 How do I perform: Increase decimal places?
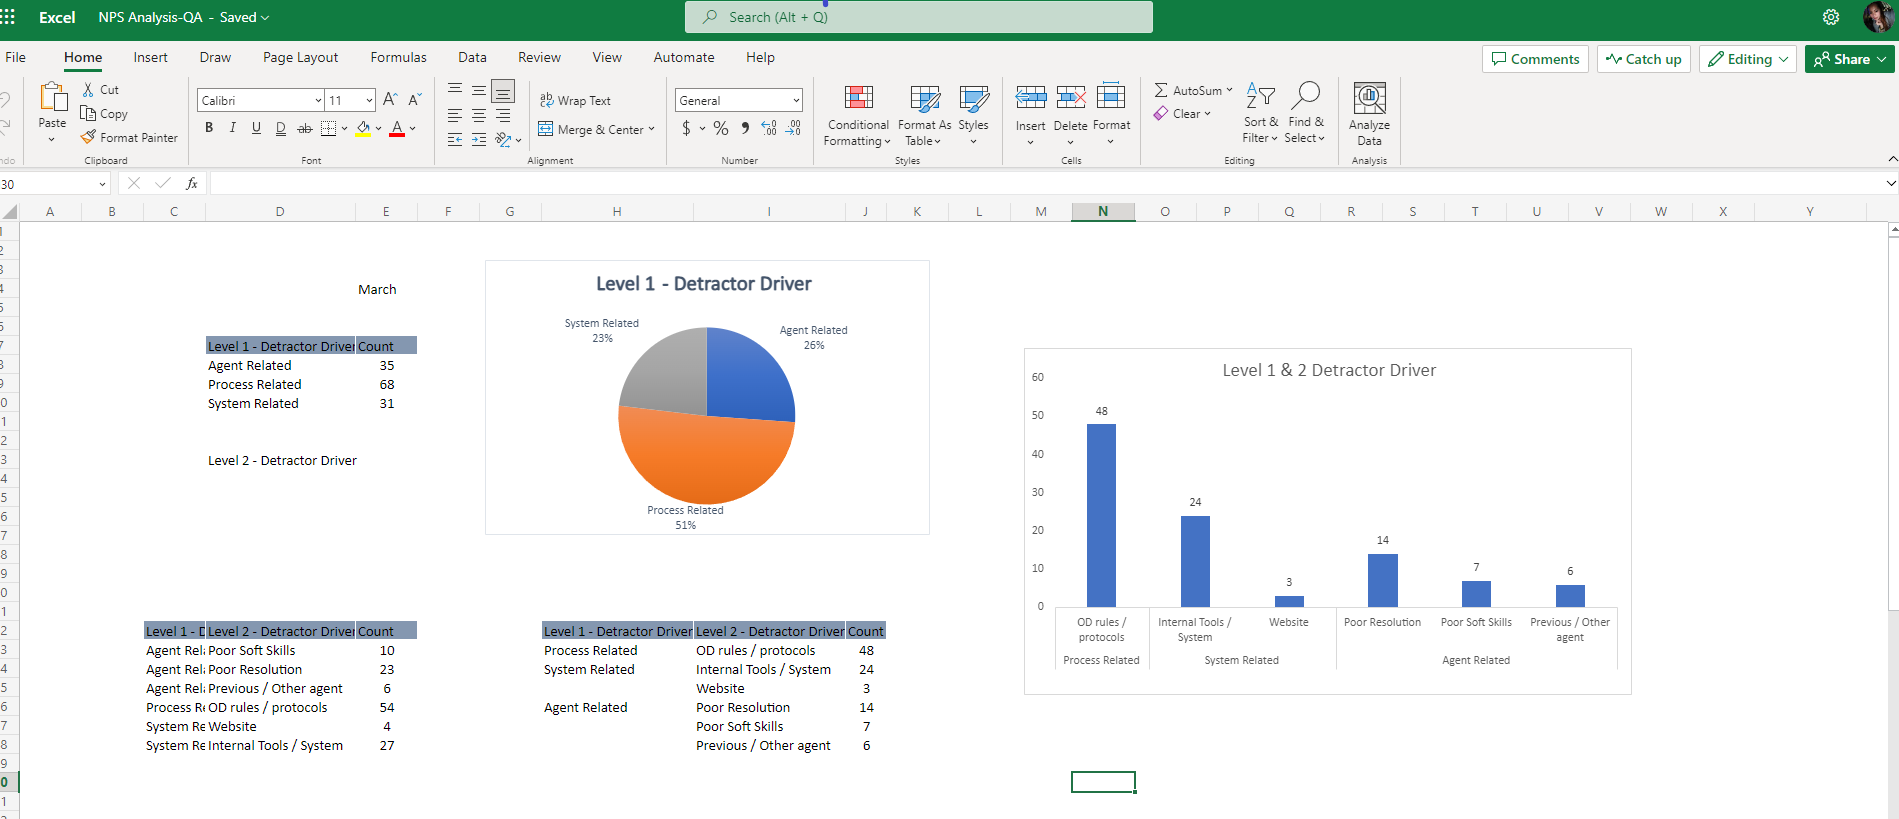[x=769, y=128]
